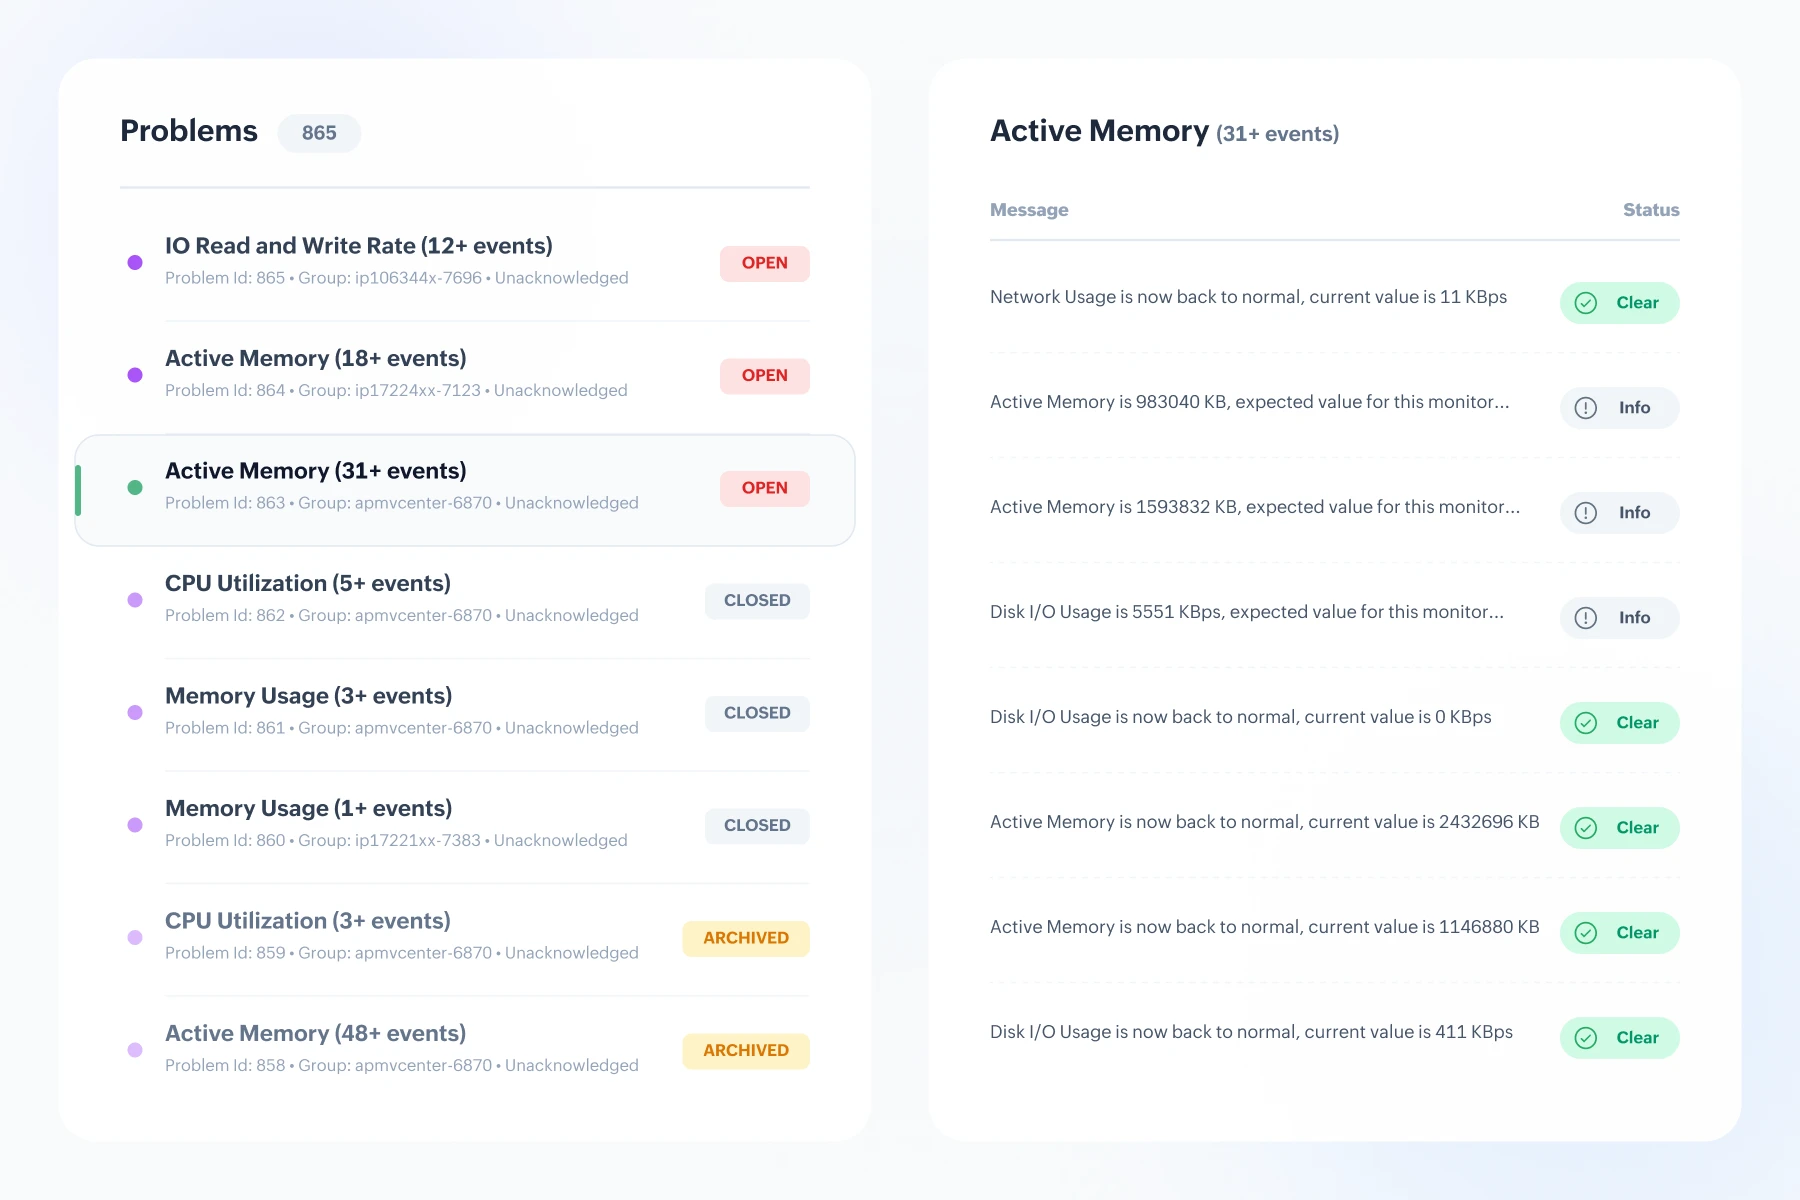The image size is (1800, 1200).
Task: Click the ARCHIVED badge on Problem Id 859
Action: point(746,938)
